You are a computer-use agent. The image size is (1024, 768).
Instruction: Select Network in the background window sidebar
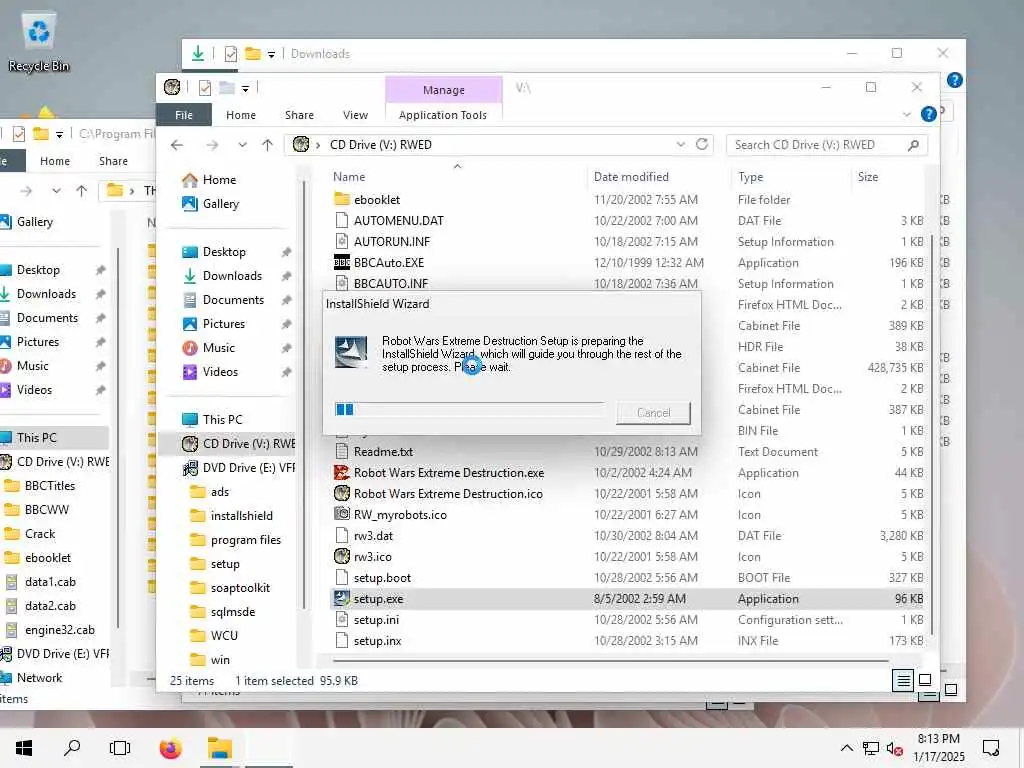(39, 678)
